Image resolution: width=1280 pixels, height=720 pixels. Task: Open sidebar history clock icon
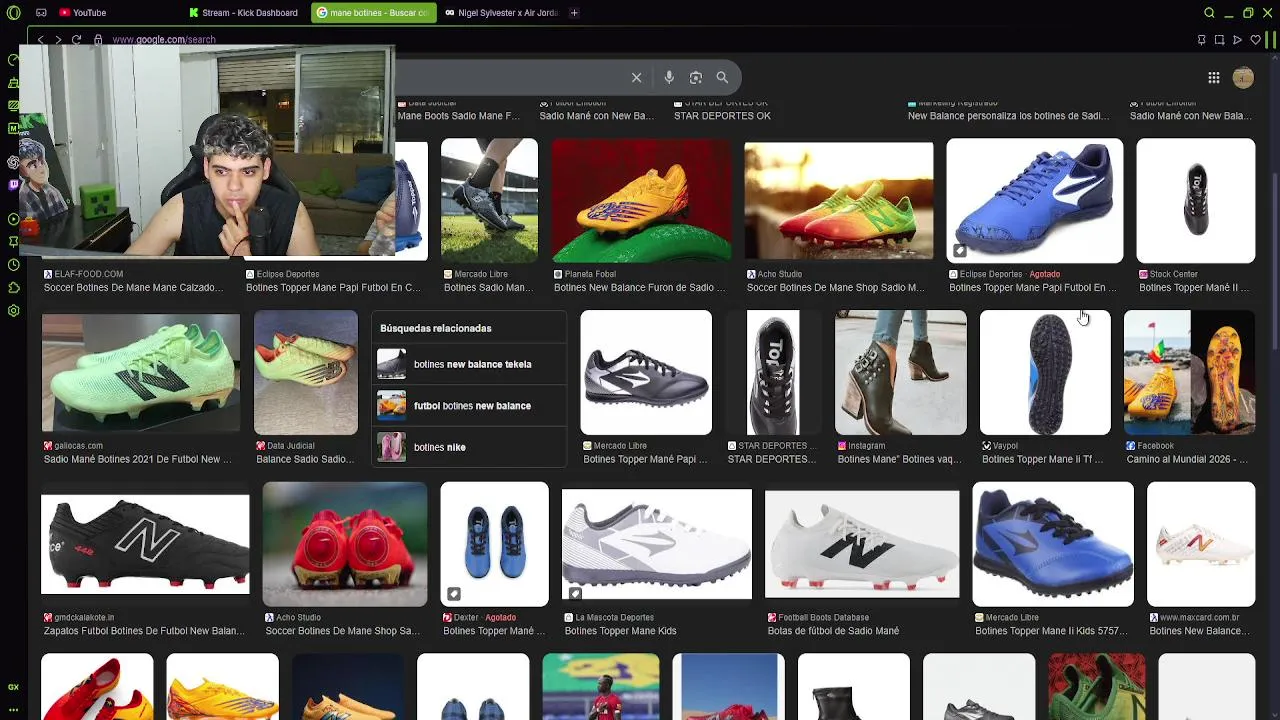[13, 265]
